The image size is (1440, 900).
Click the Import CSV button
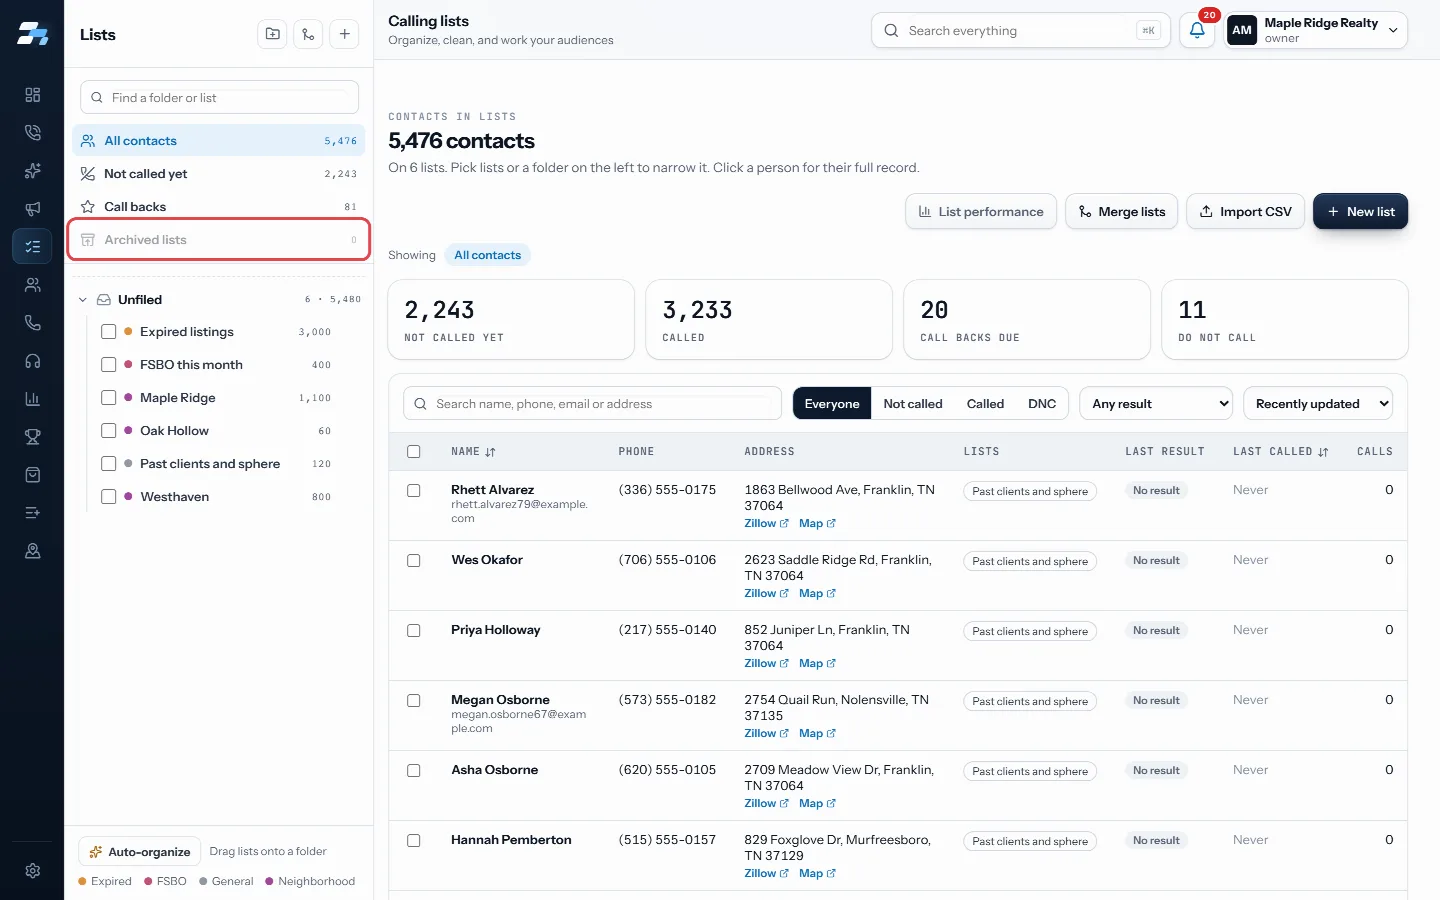pyautogui.click(x=1246, y=211)
